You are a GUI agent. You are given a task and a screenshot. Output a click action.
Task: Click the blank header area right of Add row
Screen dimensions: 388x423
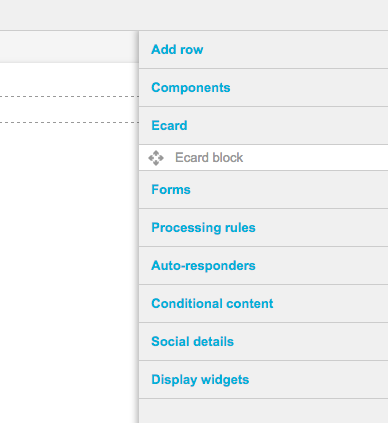tap(295, 50)
